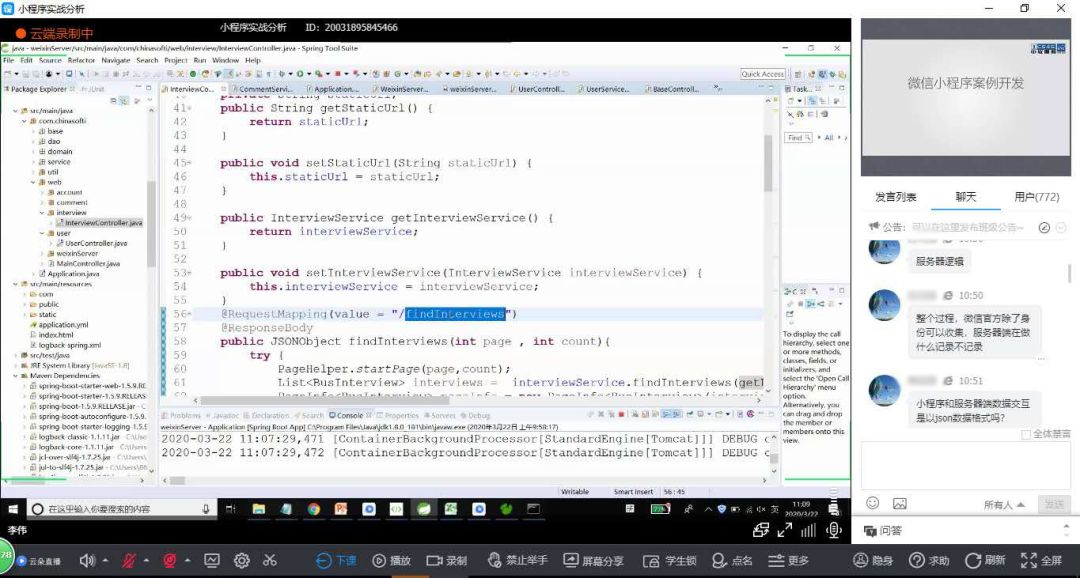Click the 播放 play button

[x=391, y=561]
